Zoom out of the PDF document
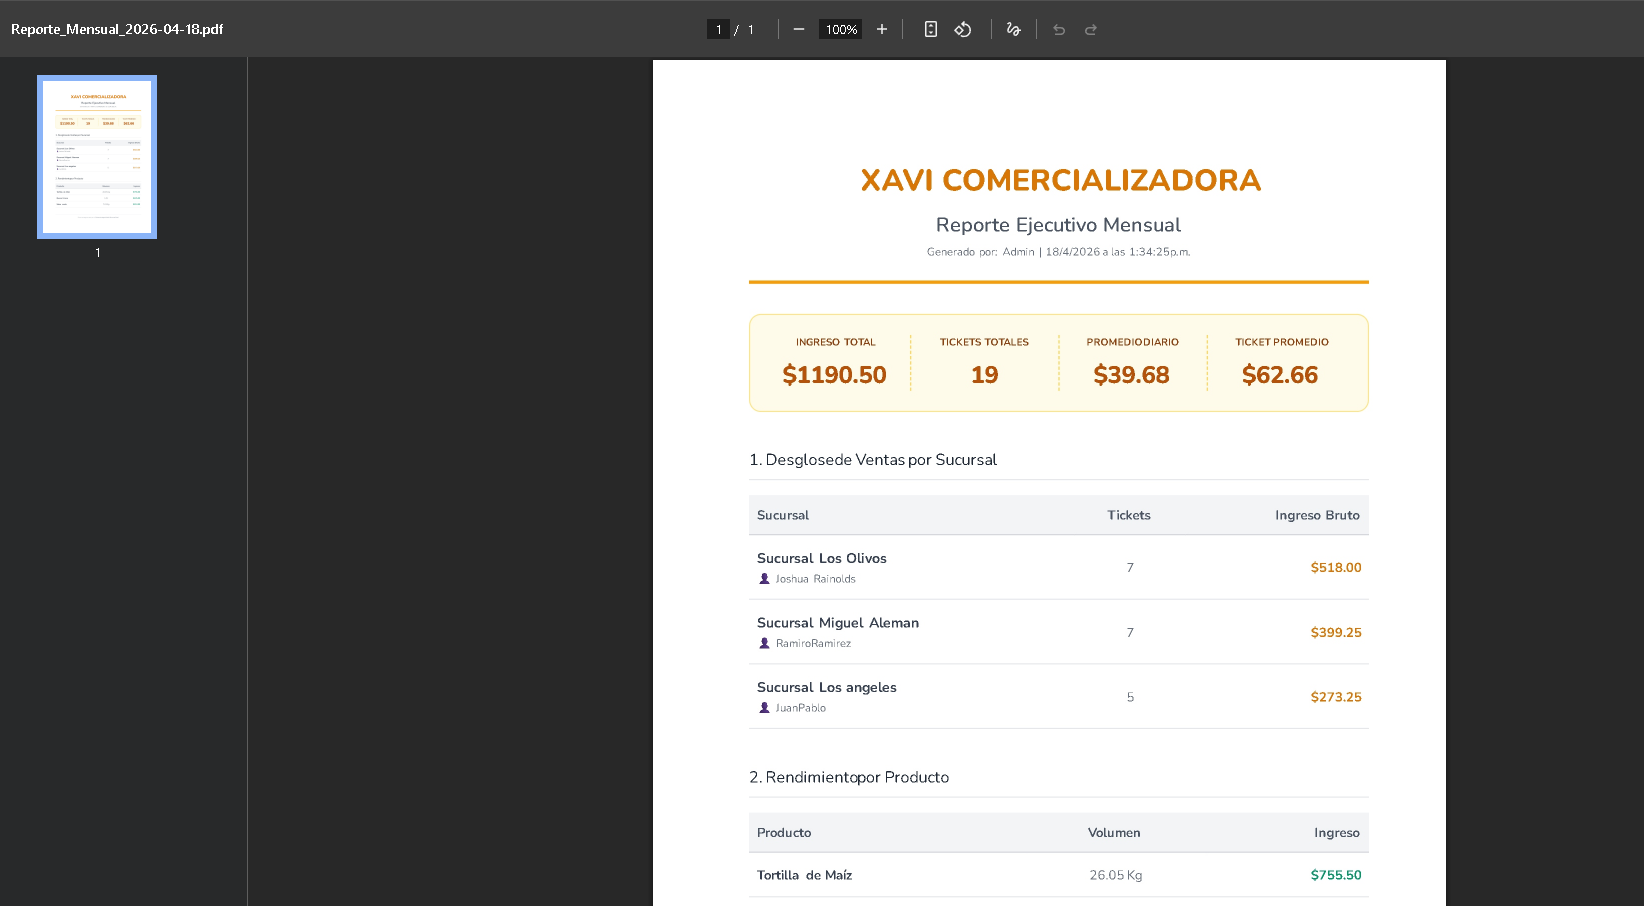Screen dimensions: 1644x906 [x=798, y=29]
